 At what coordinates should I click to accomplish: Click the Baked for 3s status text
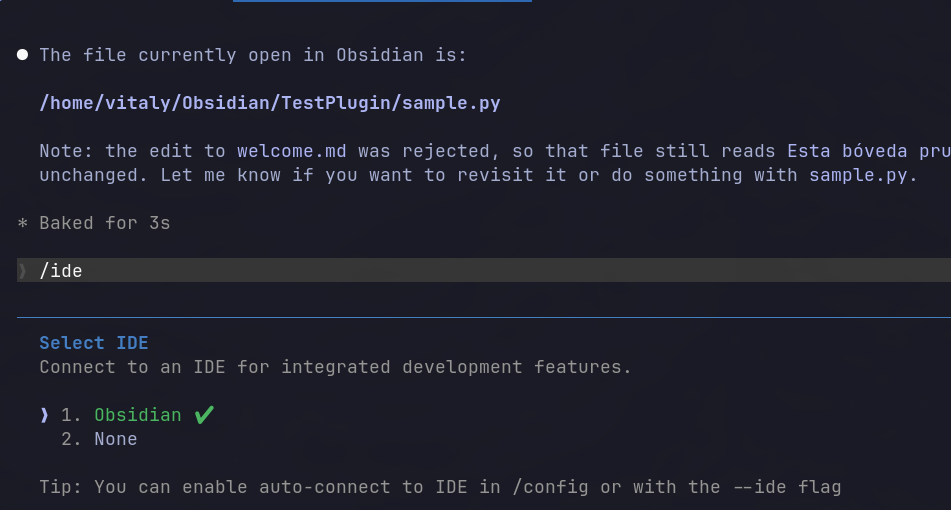pos(105,223)
